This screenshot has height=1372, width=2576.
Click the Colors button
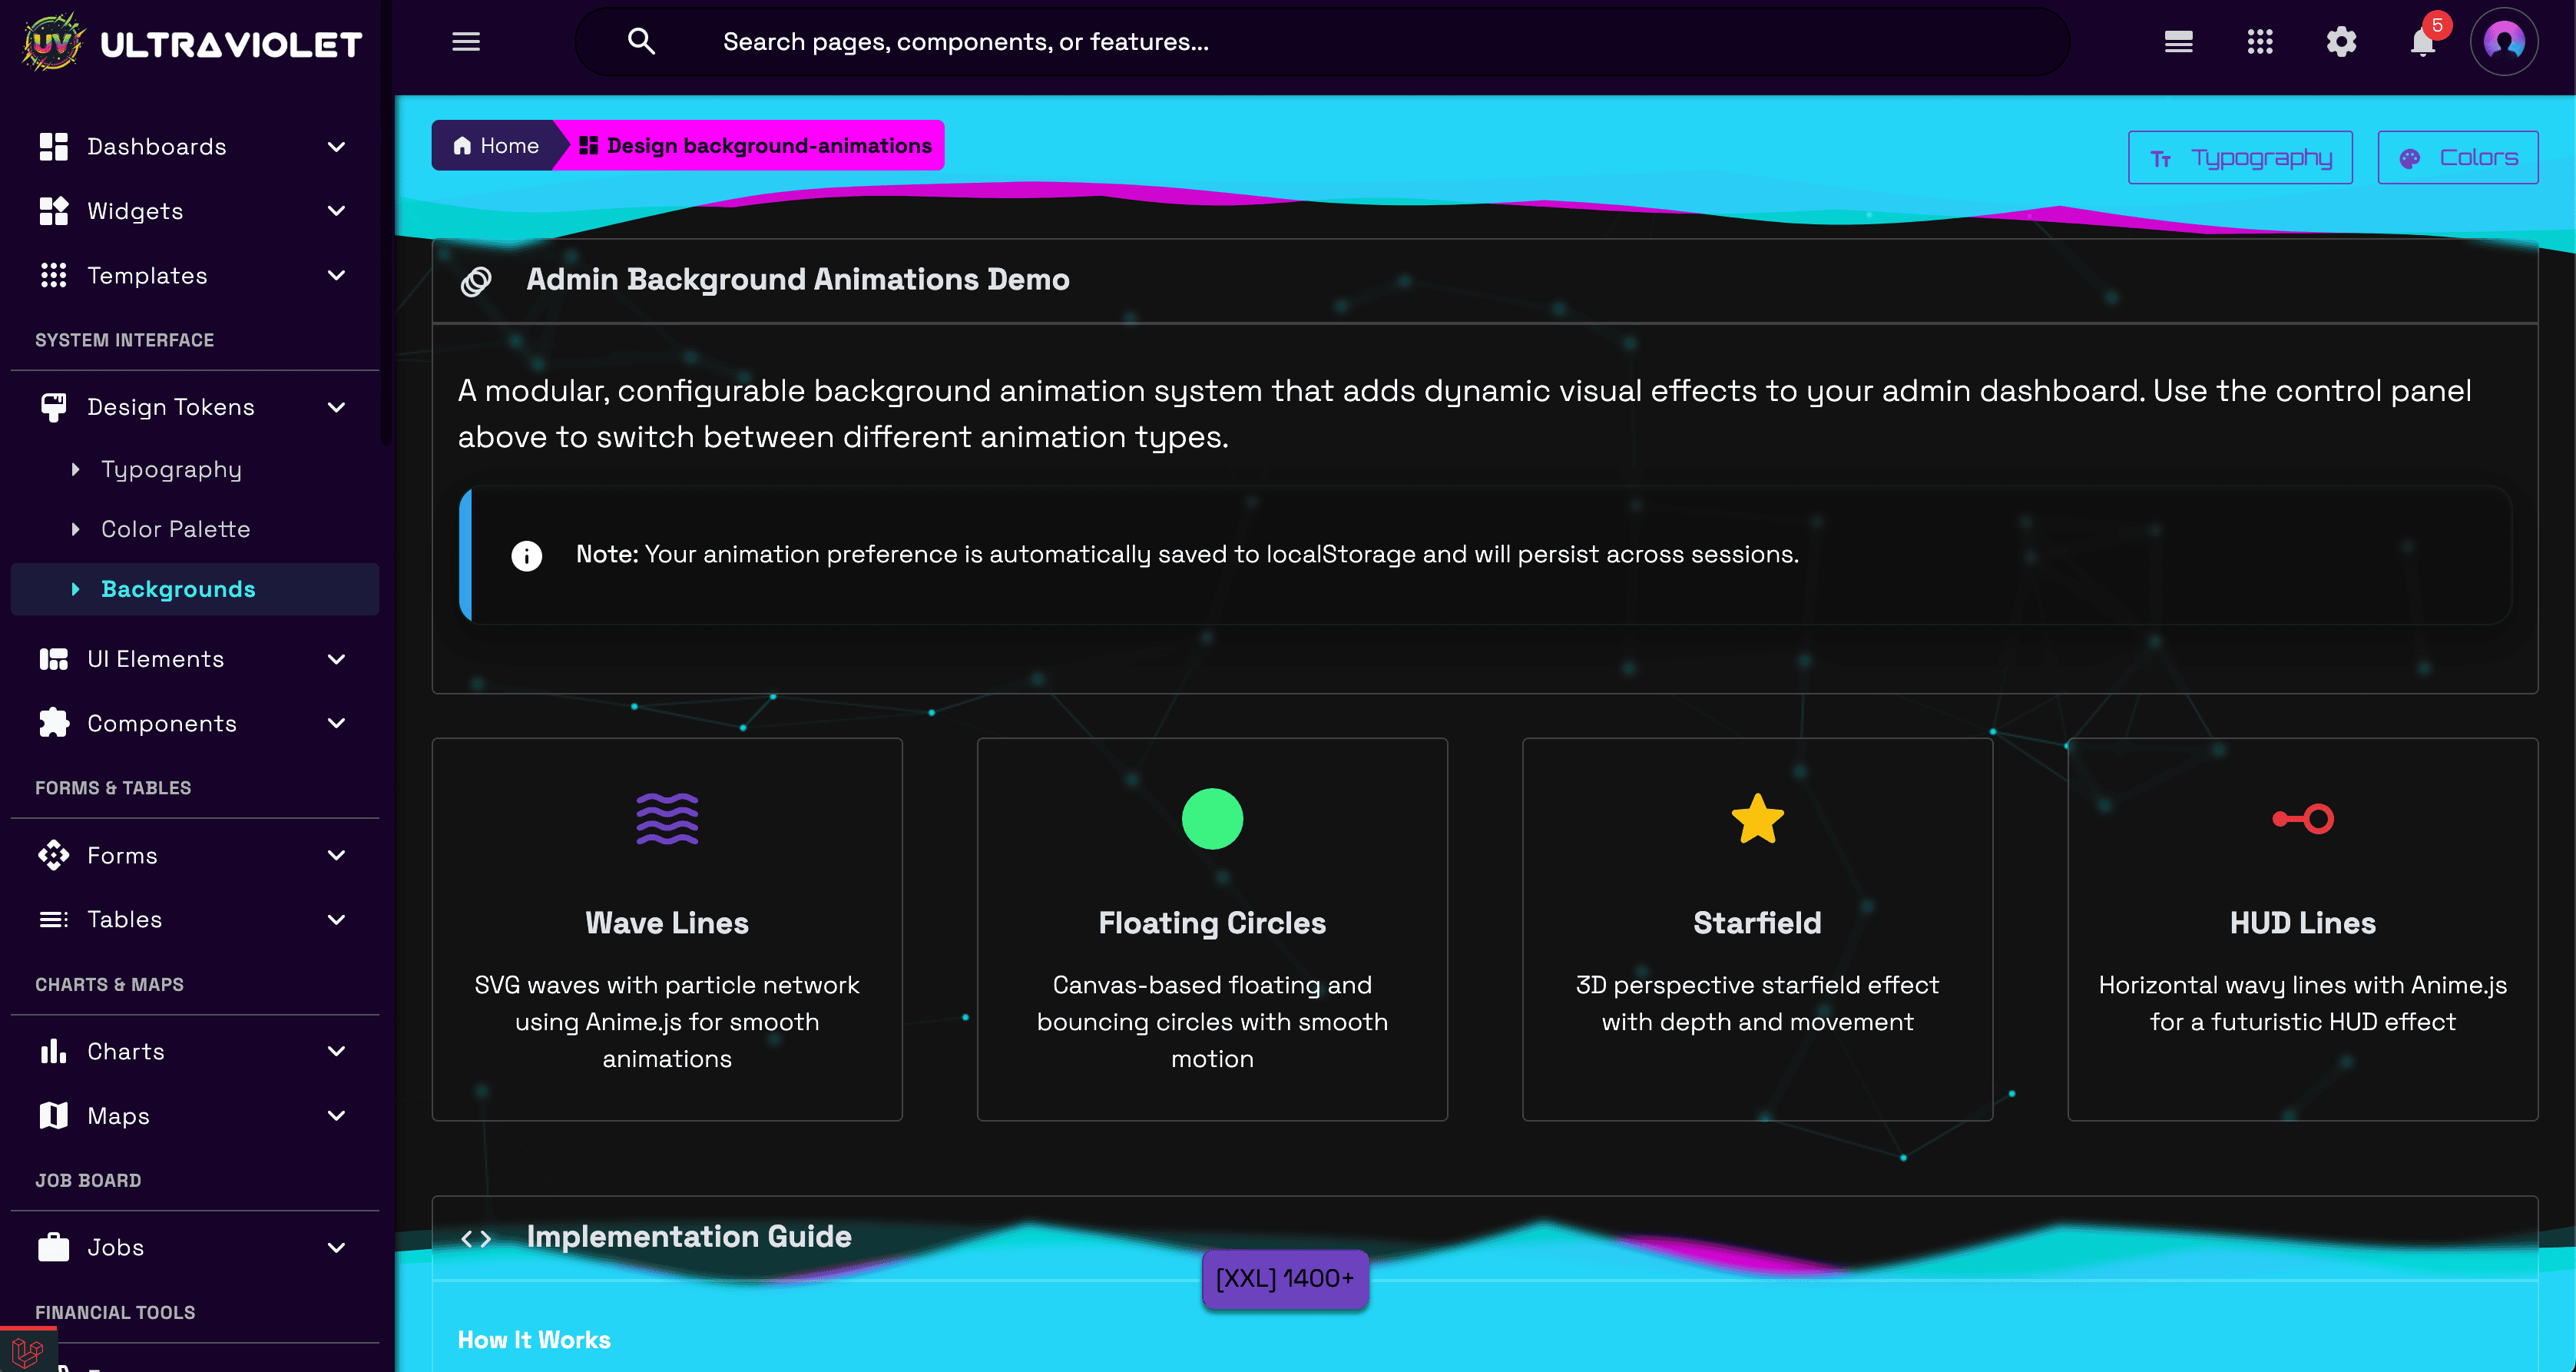(x=2457, y=158)
